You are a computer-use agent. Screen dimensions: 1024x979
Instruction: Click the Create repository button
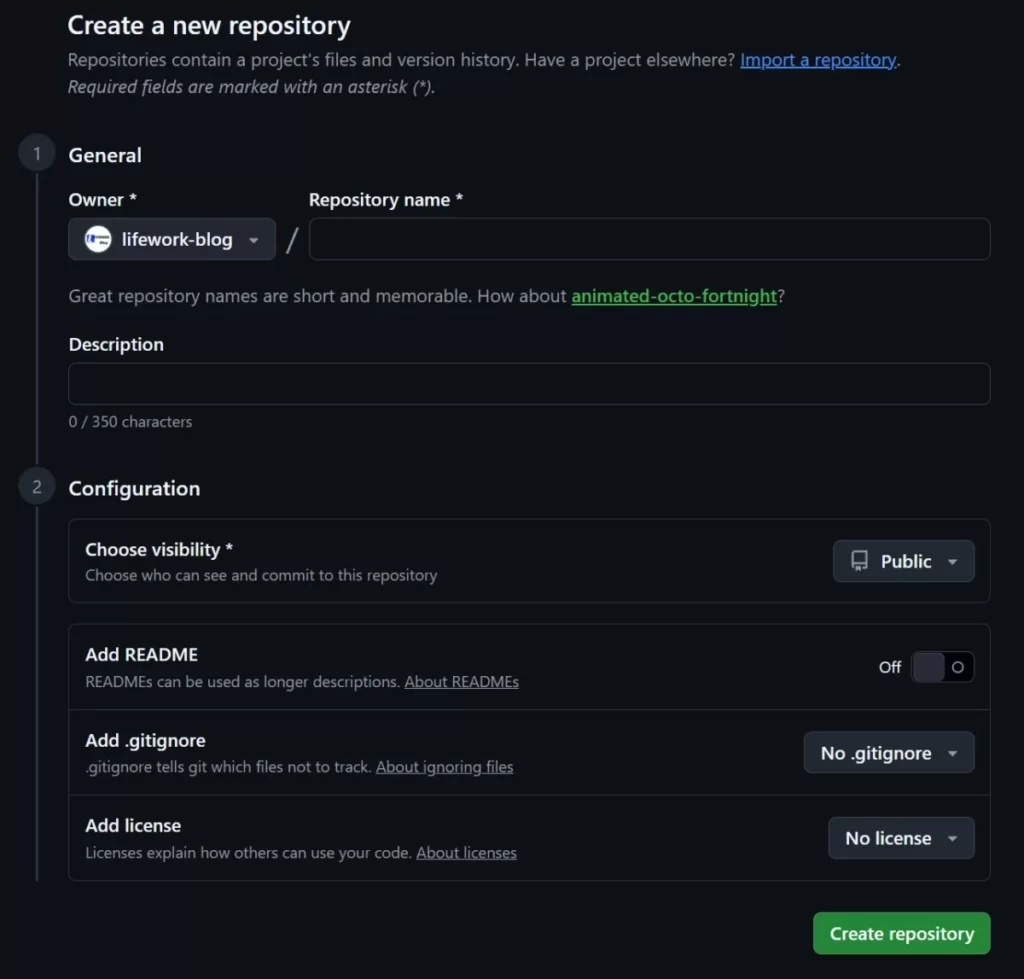[x=901, y=933]
